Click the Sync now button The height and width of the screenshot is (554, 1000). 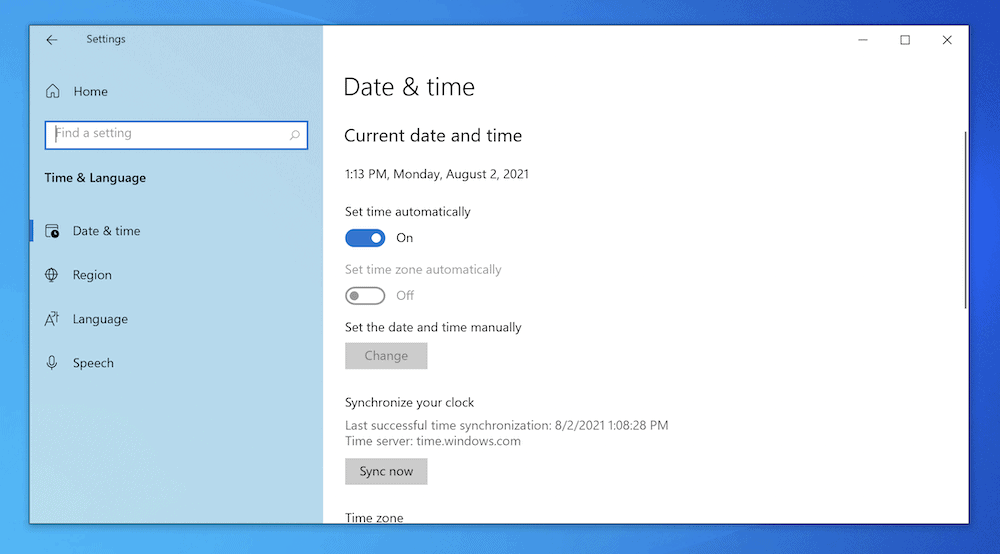coord(386,471)
